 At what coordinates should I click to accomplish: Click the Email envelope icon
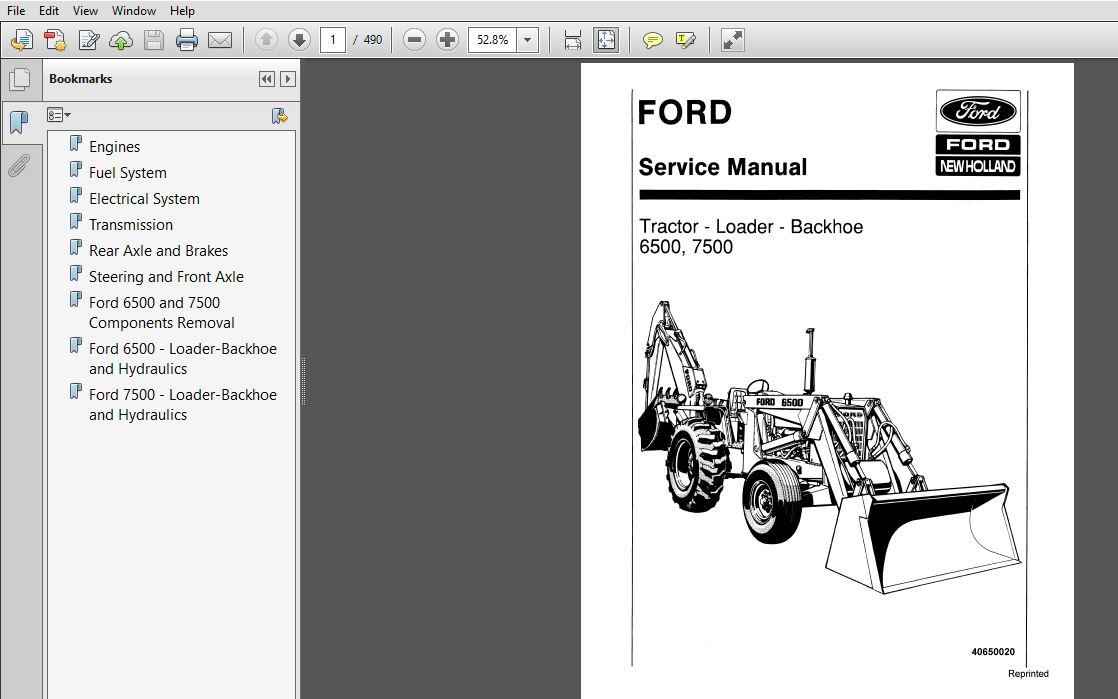(x=220, y=40)
